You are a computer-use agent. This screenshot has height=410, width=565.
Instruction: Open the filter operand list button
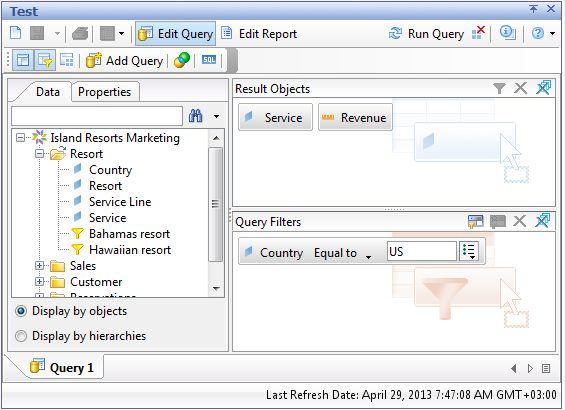[x=469, y=251]
